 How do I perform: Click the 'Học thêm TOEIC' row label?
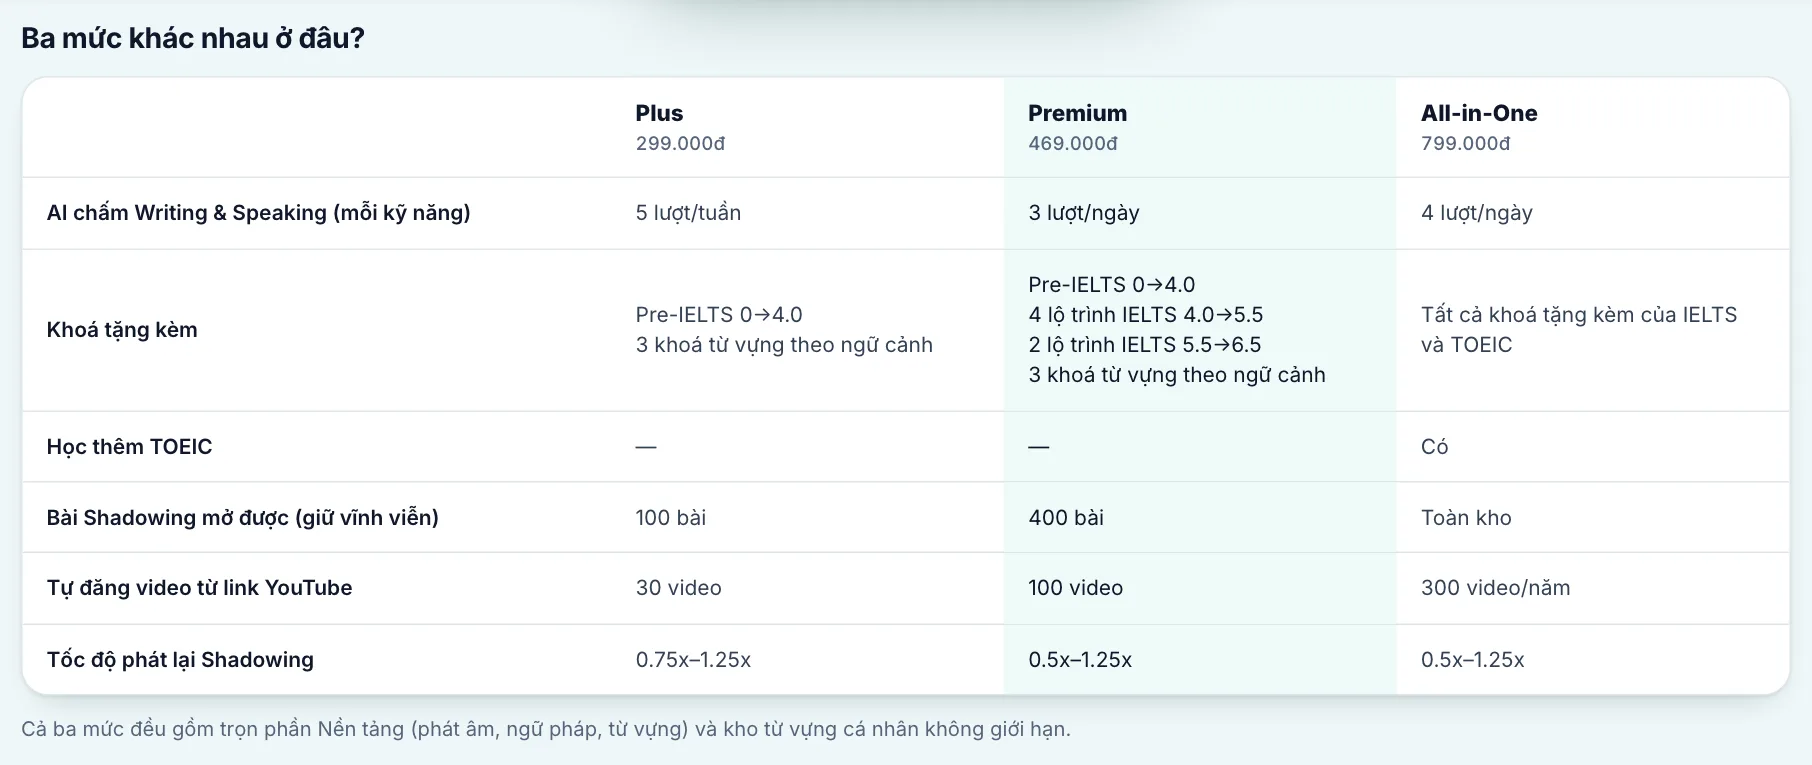click(129, 447)
